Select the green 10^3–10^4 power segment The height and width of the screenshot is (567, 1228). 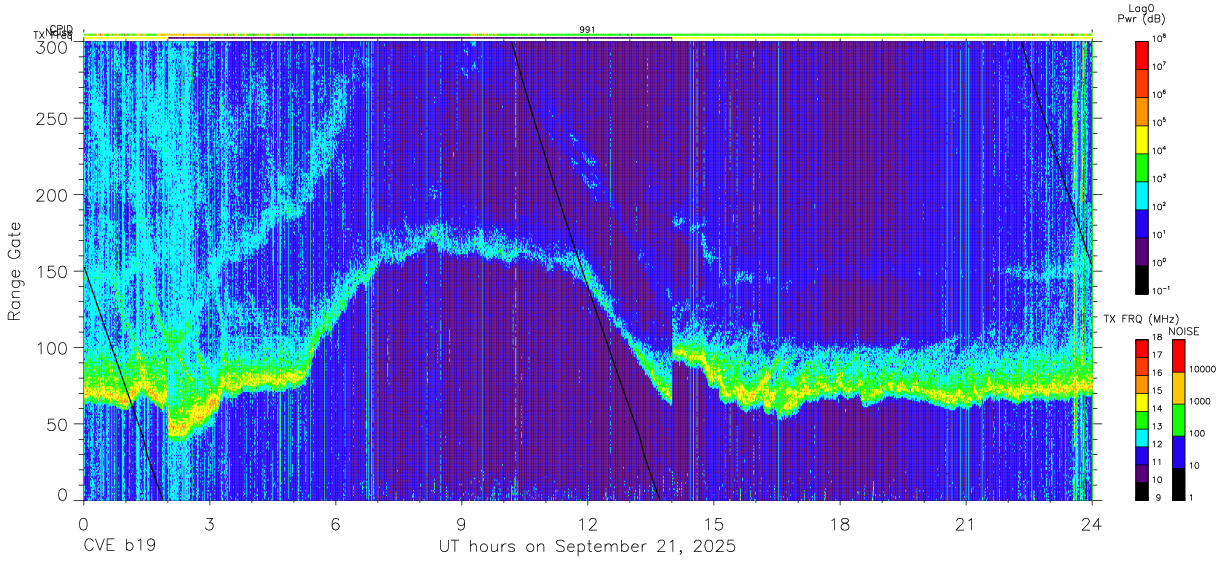click(x=1142, y=166)
